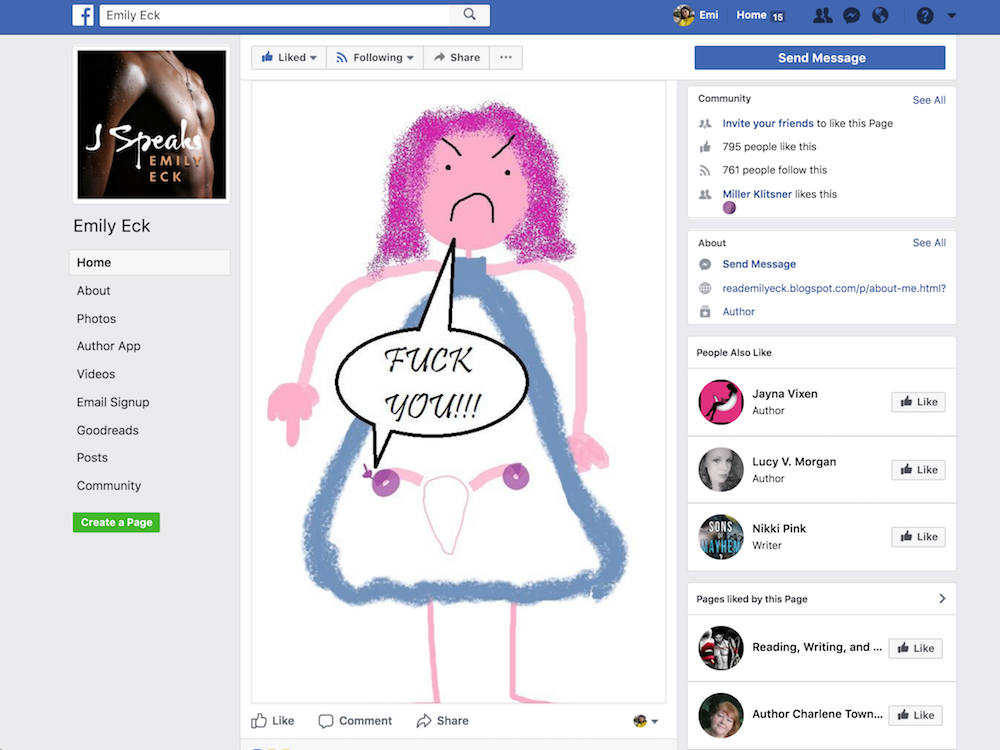Click the Emily Eck page title
1000x750 pixels.
point(112,226)
